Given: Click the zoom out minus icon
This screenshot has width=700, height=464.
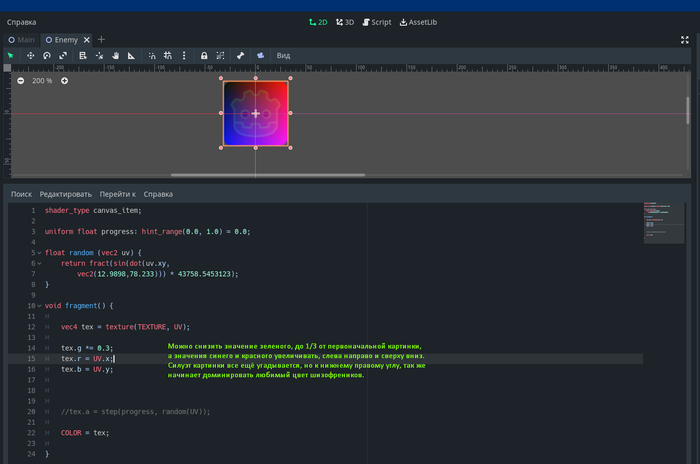Looking at the screenshot, I should click(x=20, y=81).
